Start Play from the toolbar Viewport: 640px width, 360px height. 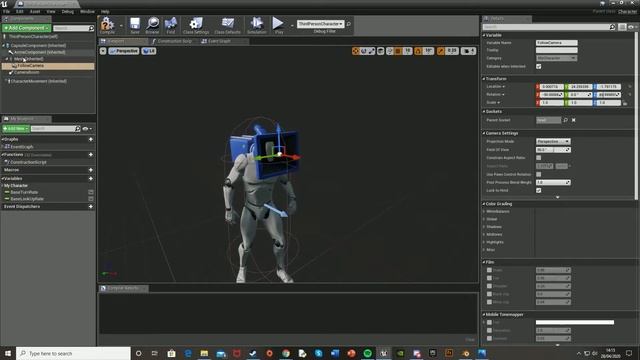(278, 25)
